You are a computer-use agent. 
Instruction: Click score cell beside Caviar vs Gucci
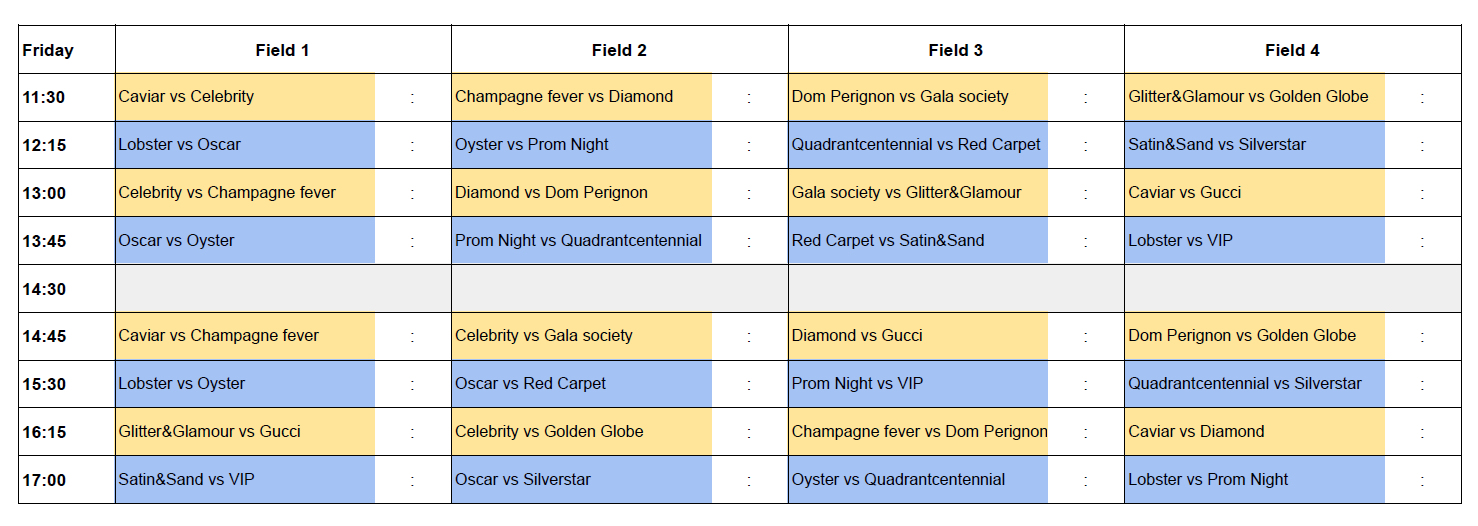[x=1422, y=193]
